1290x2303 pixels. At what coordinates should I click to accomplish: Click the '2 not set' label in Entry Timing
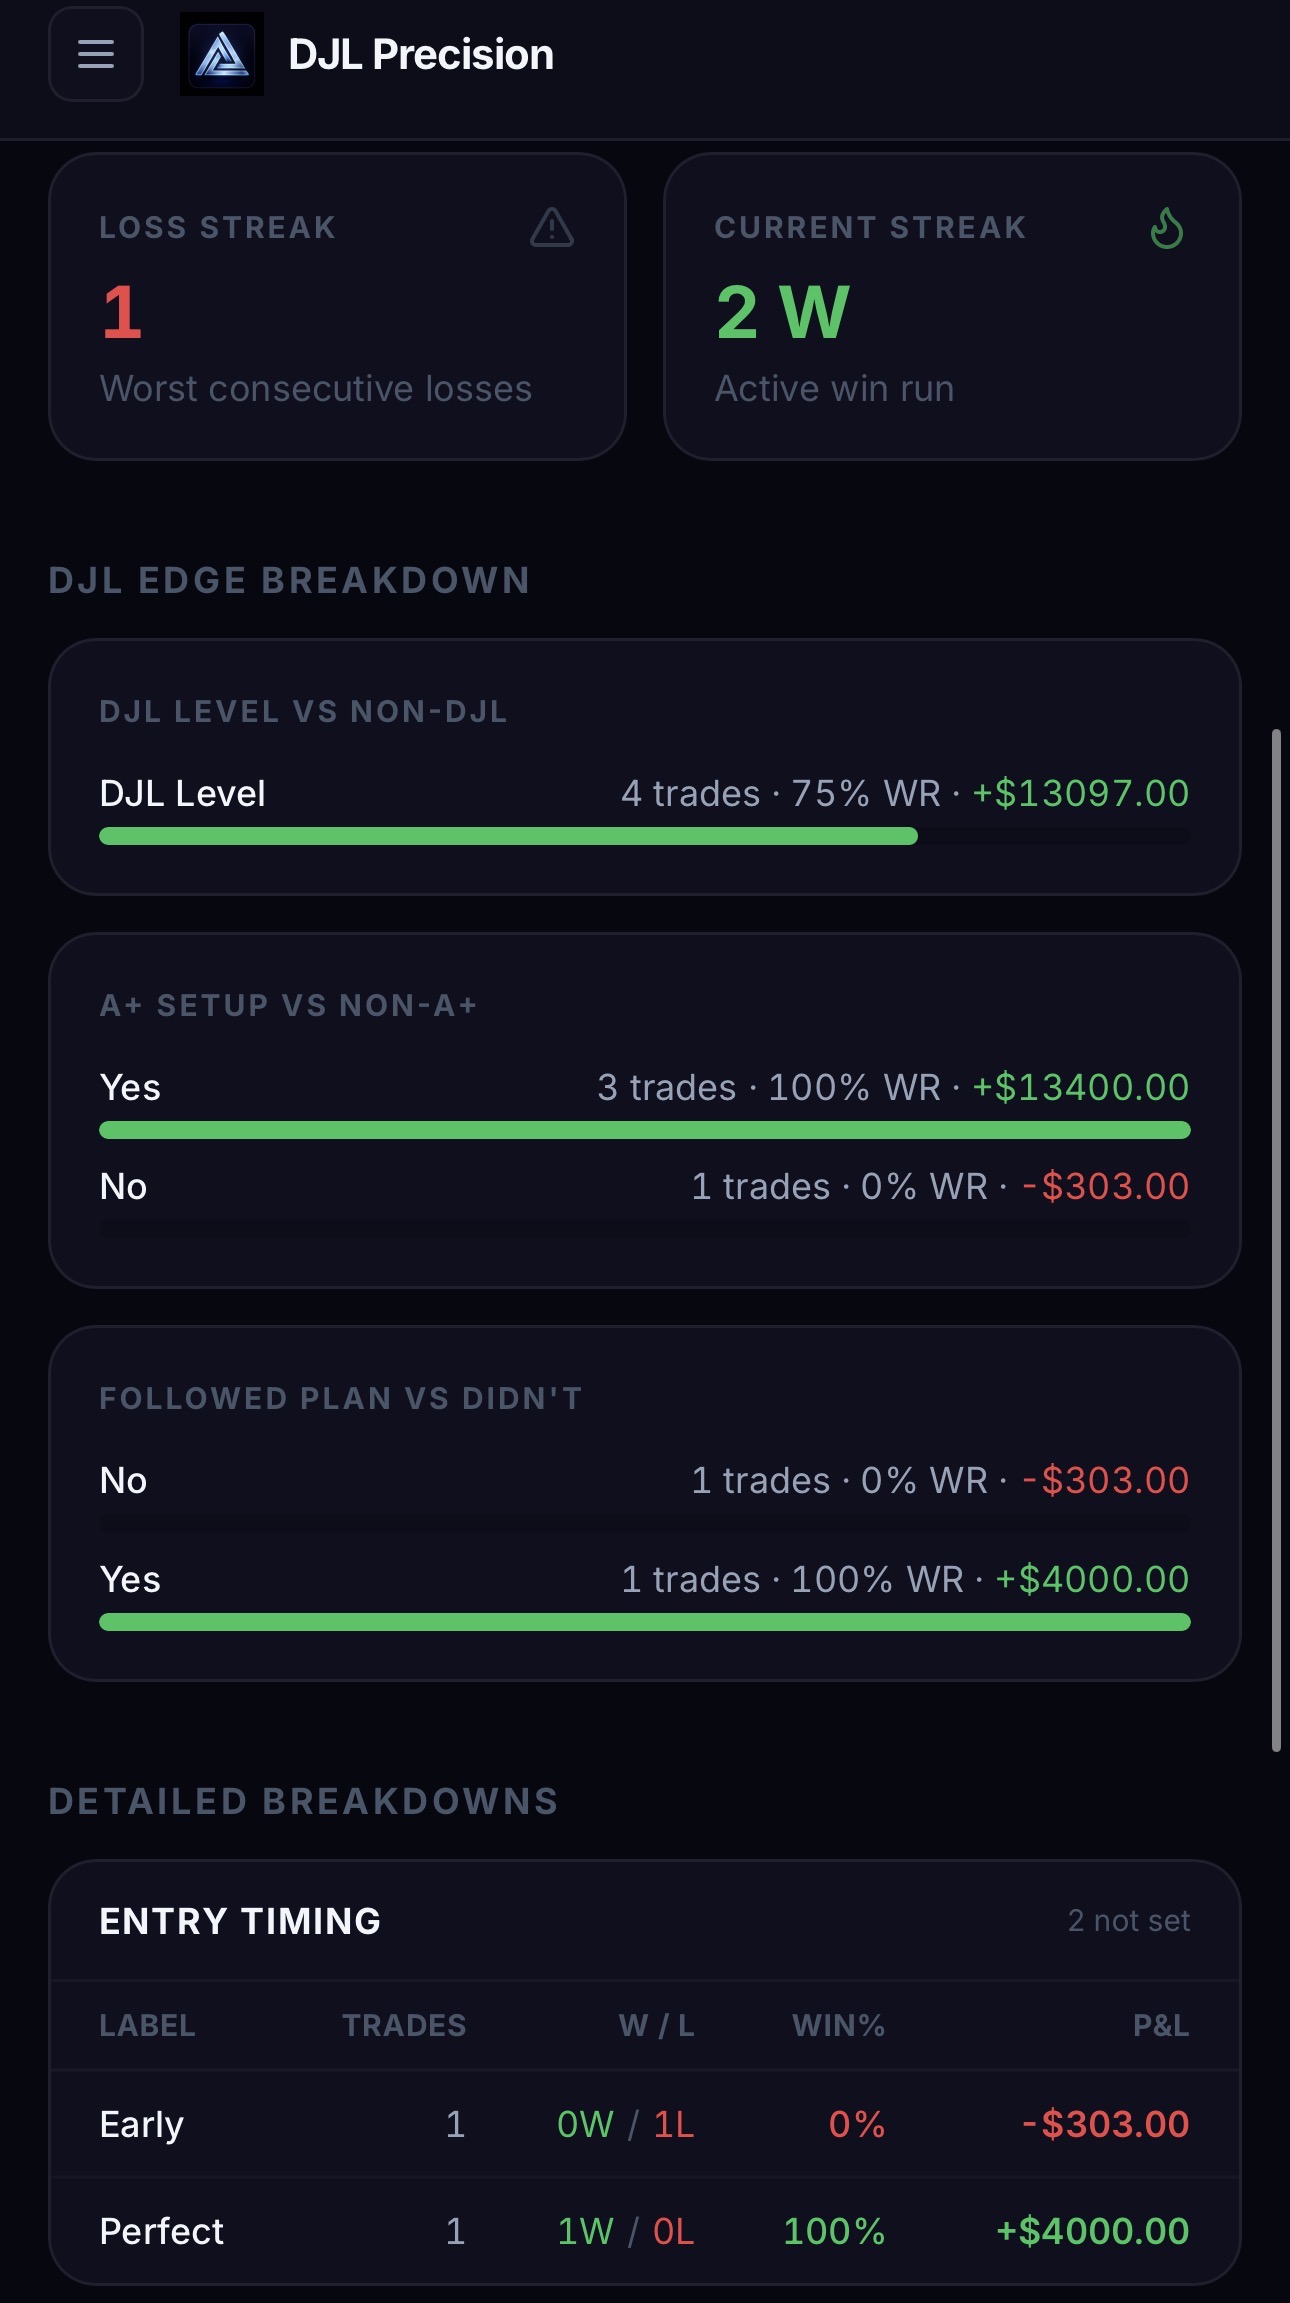coord(1128,1920)
